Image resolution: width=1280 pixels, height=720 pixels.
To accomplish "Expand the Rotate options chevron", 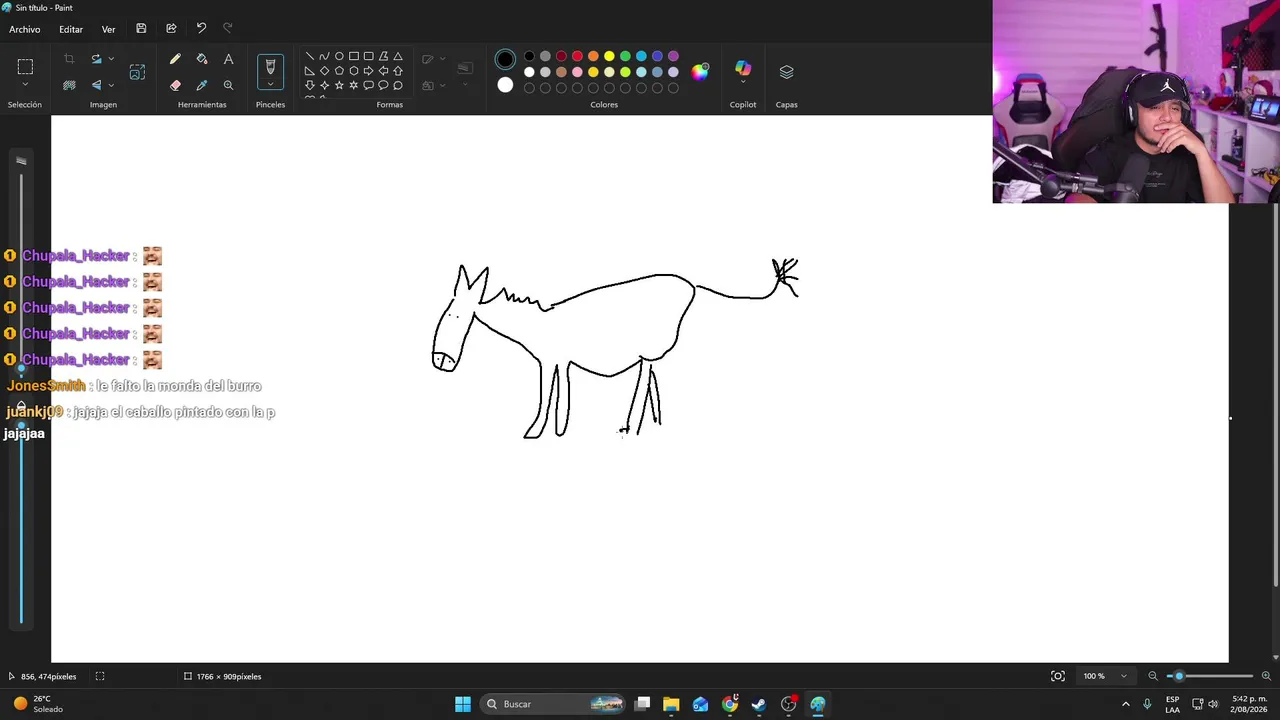I will pyautogui.click(x=111, y=60).
